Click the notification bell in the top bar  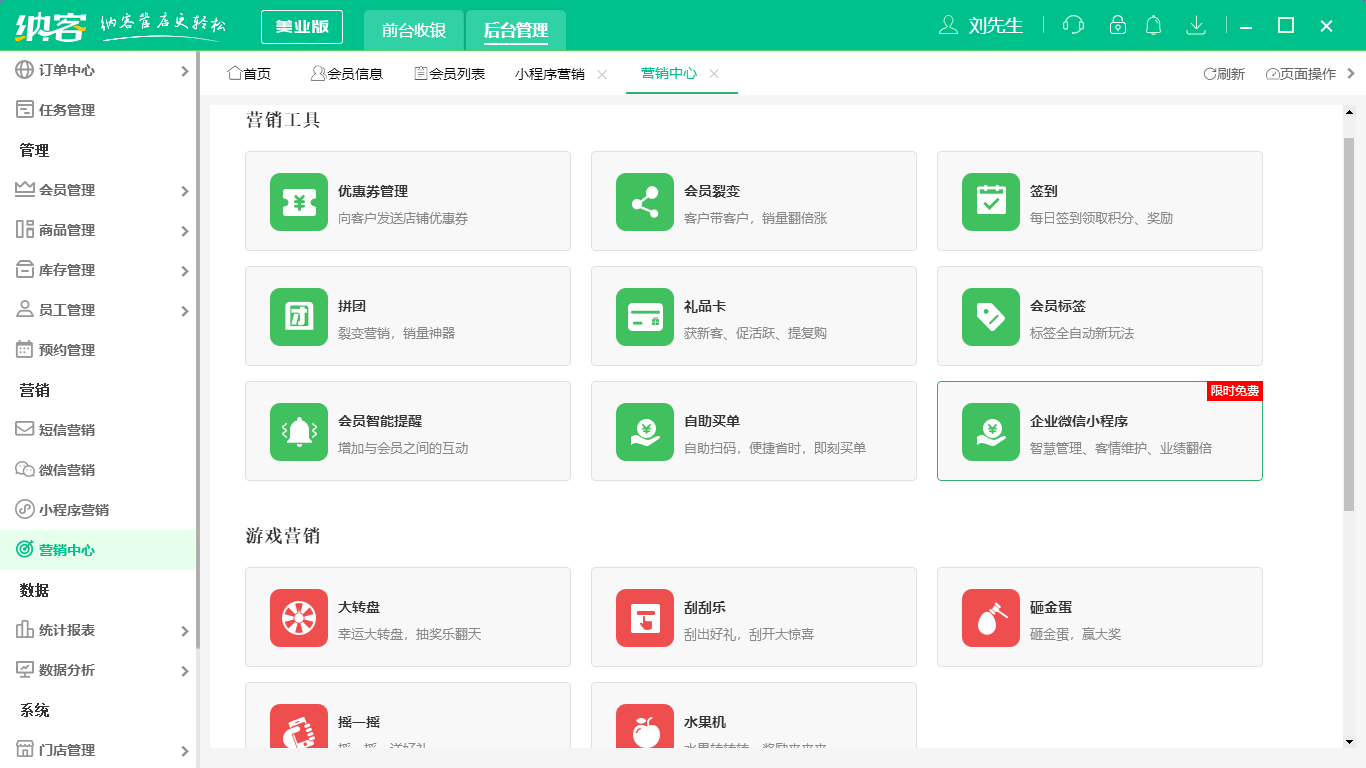click(x=1153, y=25)
